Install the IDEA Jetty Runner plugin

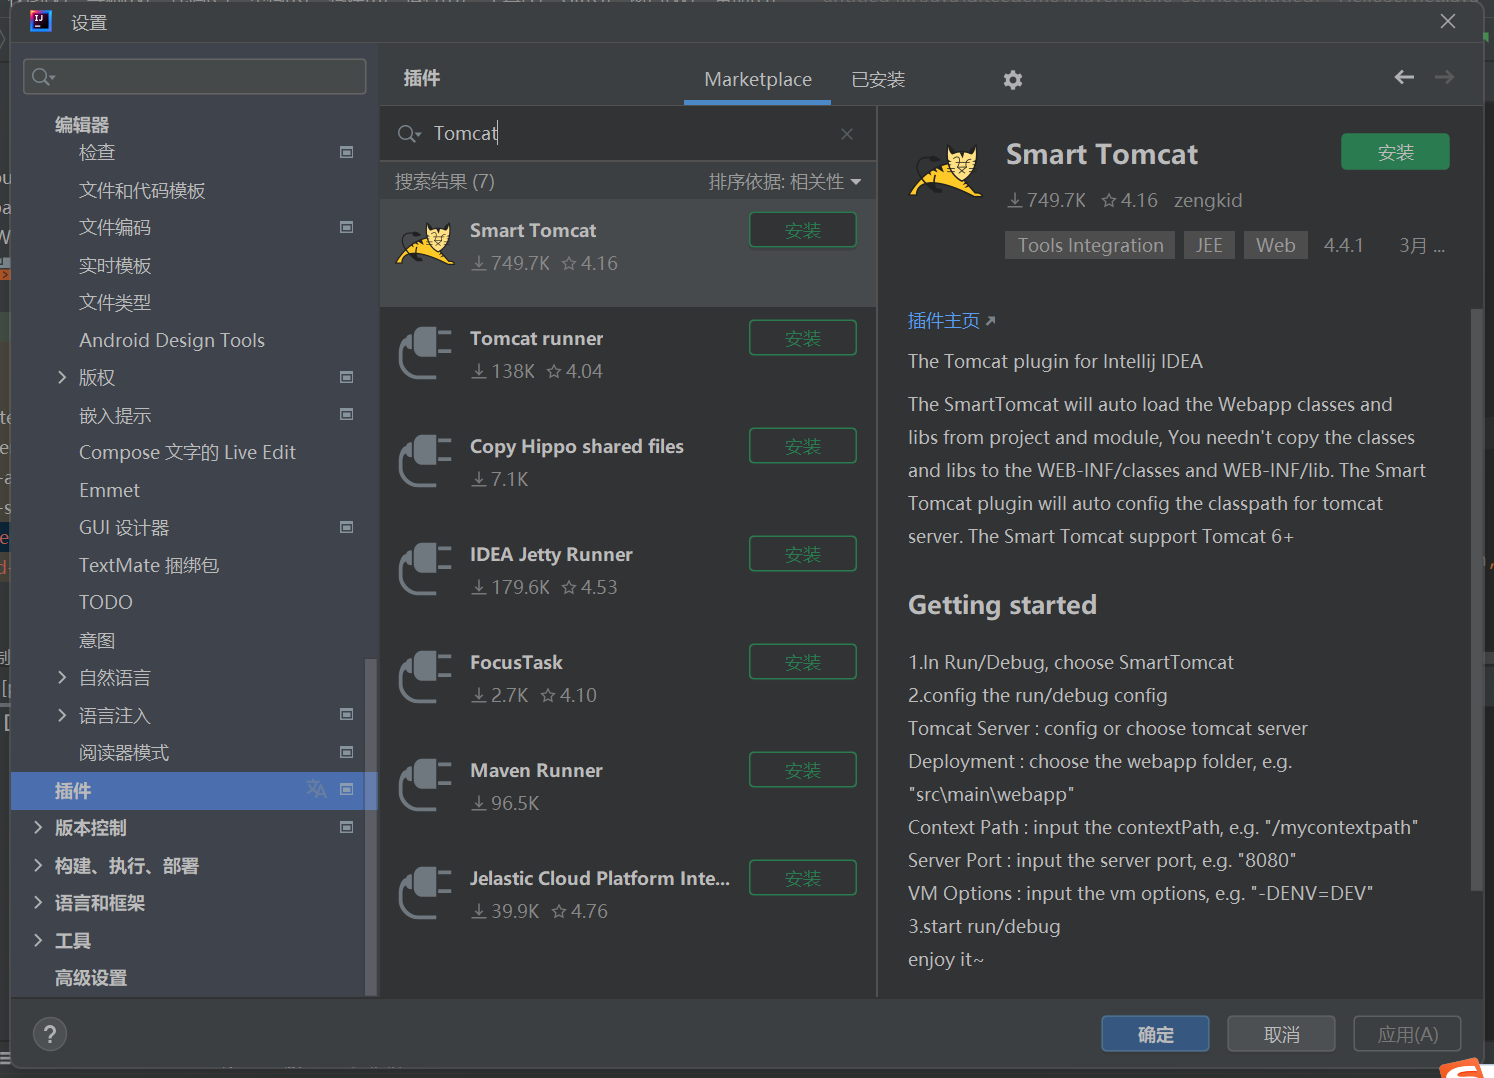pyautogui.click(x=803, y=554)
